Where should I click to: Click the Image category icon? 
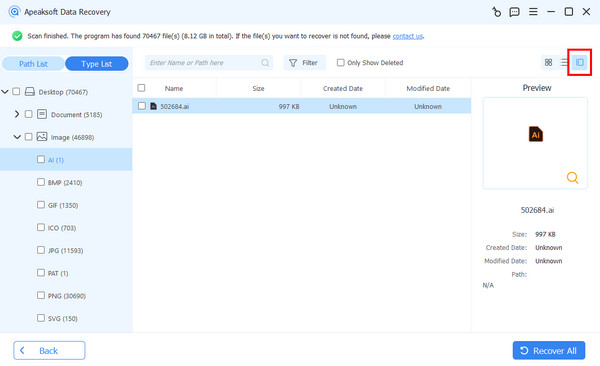coord(42,137)
